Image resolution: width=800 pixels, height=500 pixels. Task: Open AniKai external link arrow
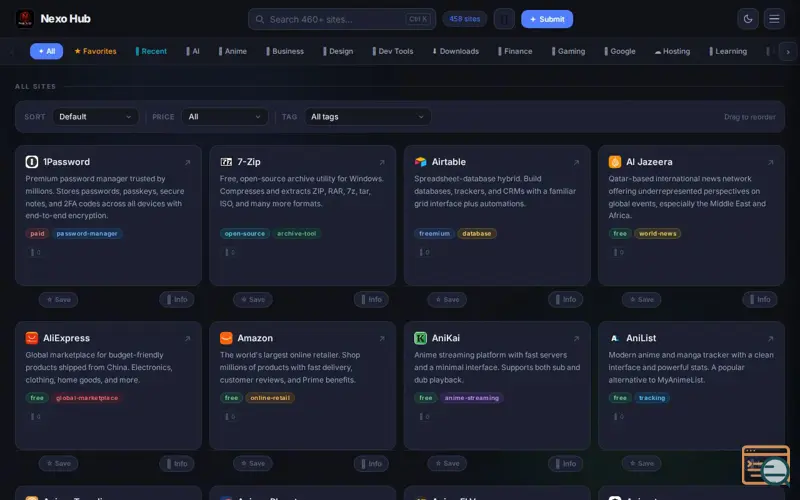coord(576,338)
